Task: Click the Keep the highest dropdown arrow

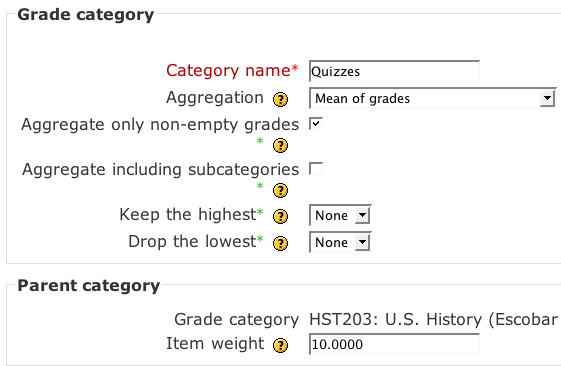Action: (362, 215)
